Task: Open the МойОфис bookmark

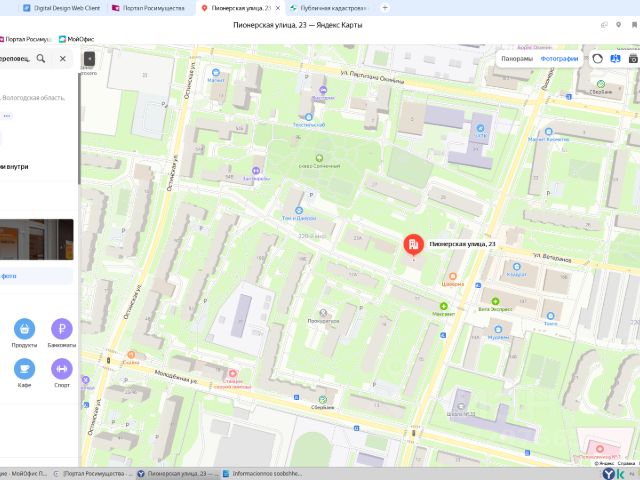Action: click(77, 39)
